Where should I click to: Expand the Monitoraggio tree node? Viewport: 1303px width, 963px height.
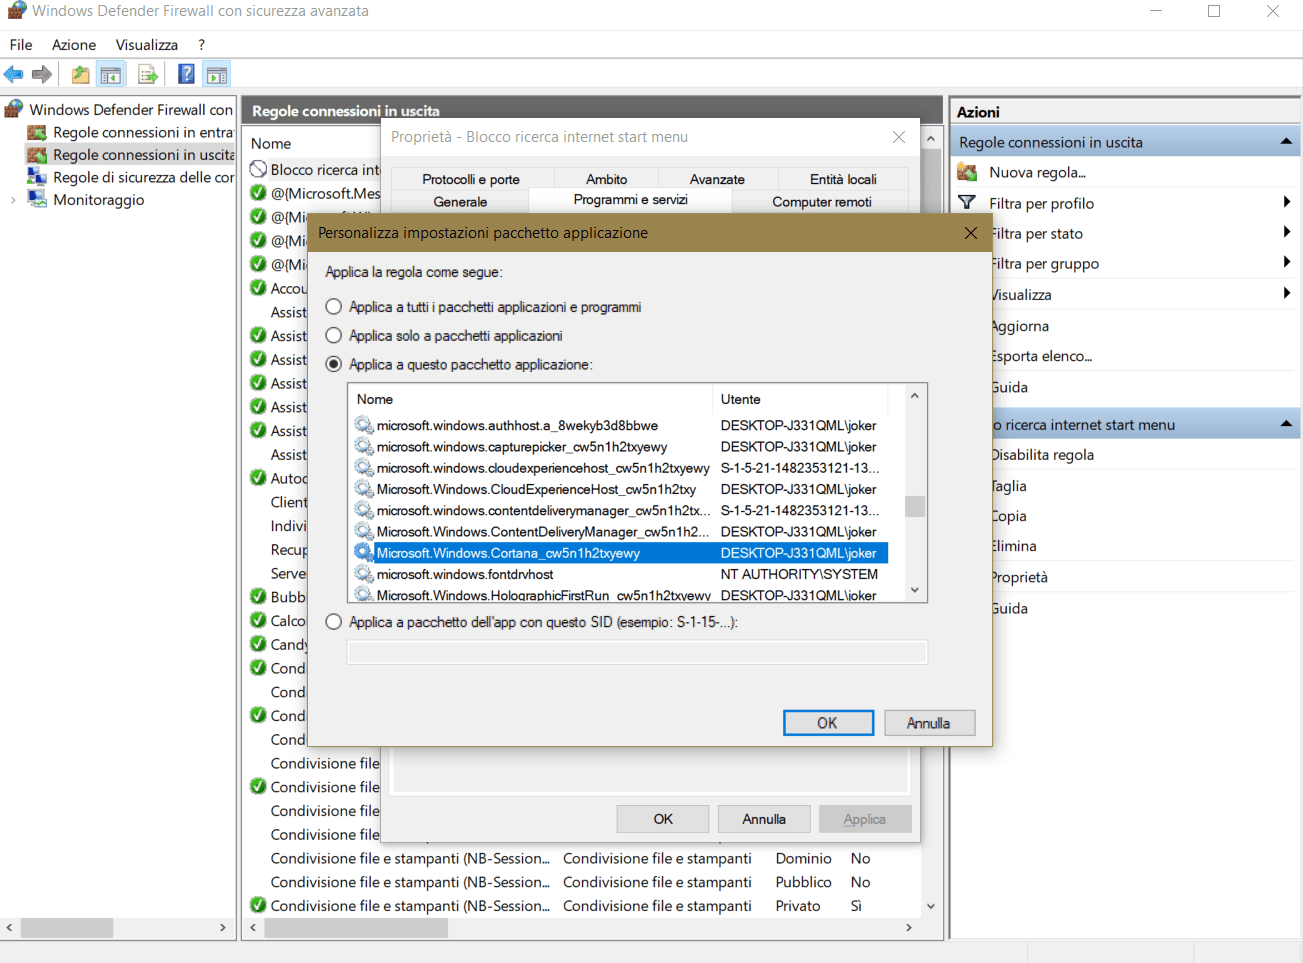click(13, 200)
